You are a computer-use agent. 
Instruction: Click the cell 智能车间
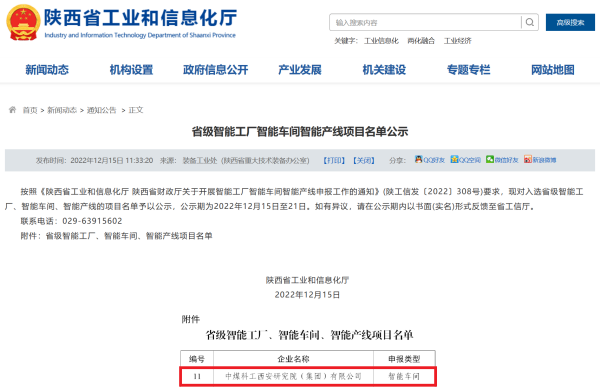(x=404, y=376)
